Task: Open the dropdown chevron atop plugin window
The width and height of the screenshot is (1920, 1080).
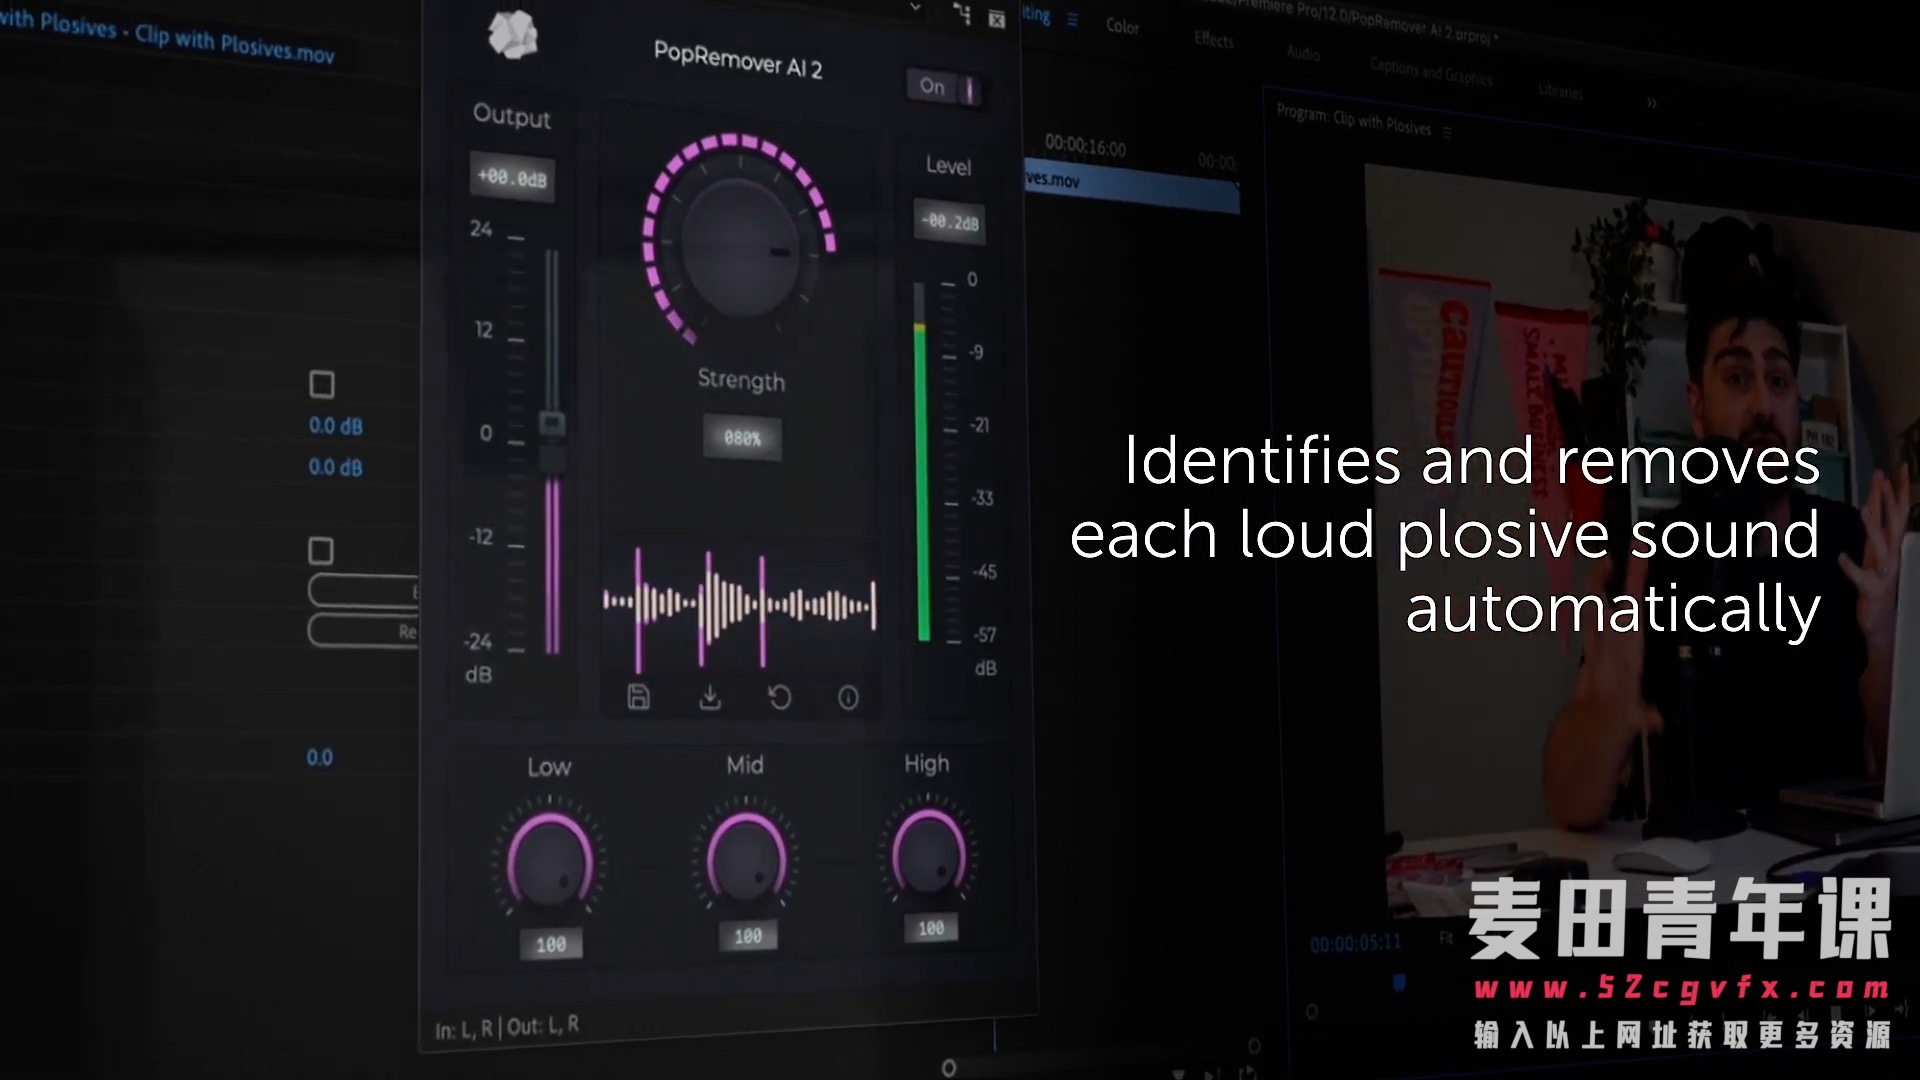Action: (x=915, y=7)
